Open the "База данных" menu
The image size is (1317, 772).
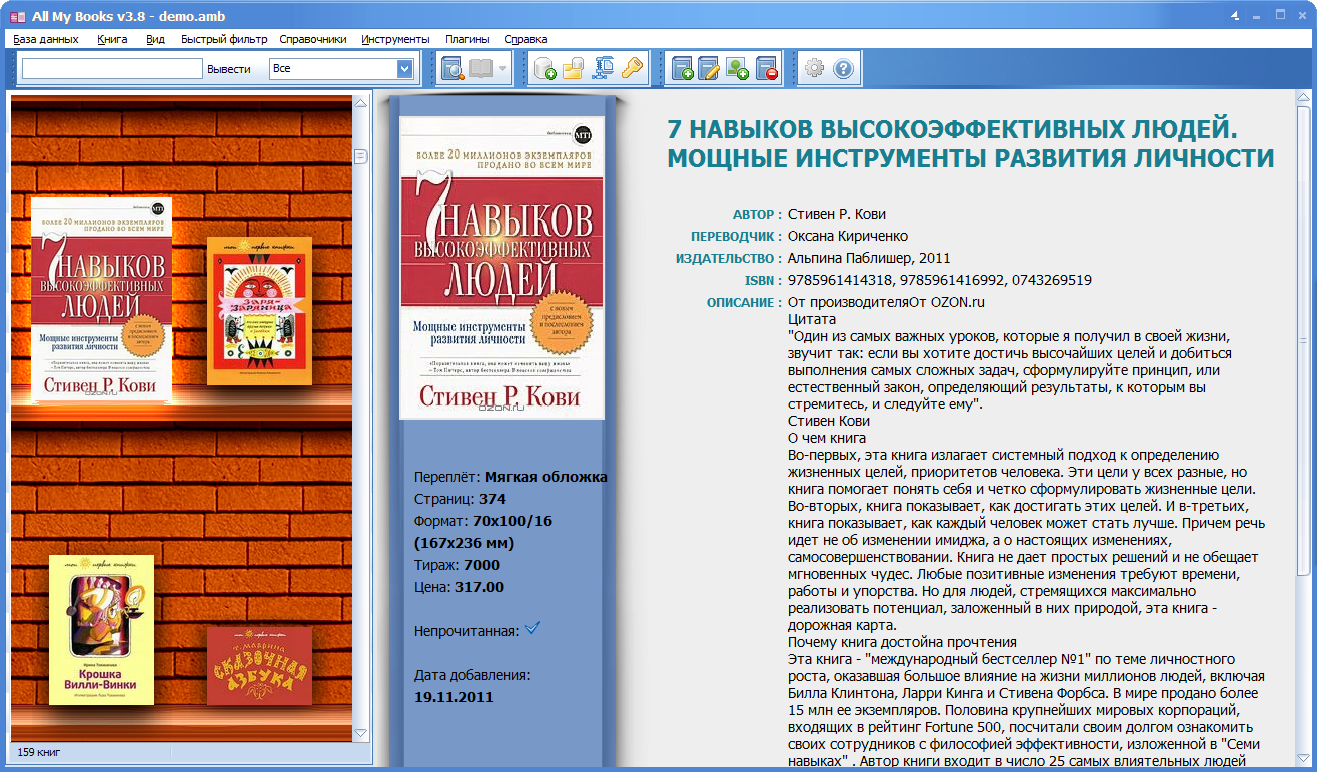46,39
